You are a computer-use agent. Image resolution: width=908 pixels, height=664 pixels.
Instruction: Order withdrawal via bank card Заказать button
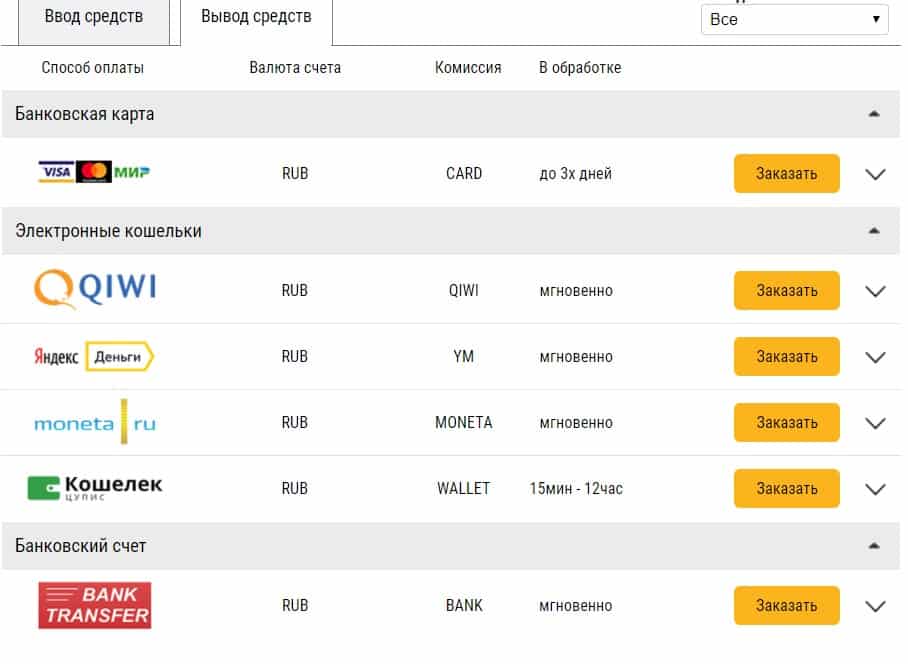pyautogui.click(x=786, y=173)
